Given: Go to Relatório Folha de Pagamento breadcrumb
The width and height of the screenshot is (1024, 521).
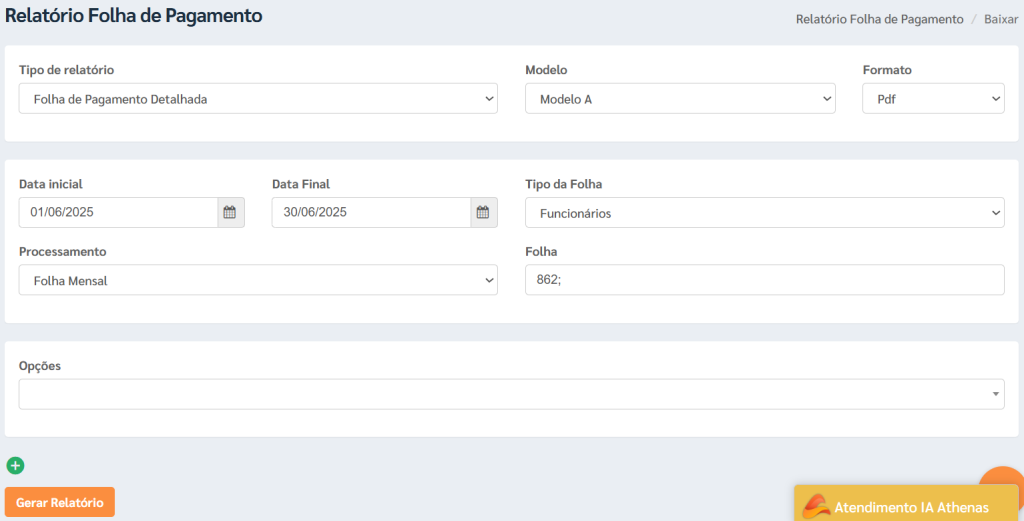Looking at the screenshot, I should [x=879, y=19].
